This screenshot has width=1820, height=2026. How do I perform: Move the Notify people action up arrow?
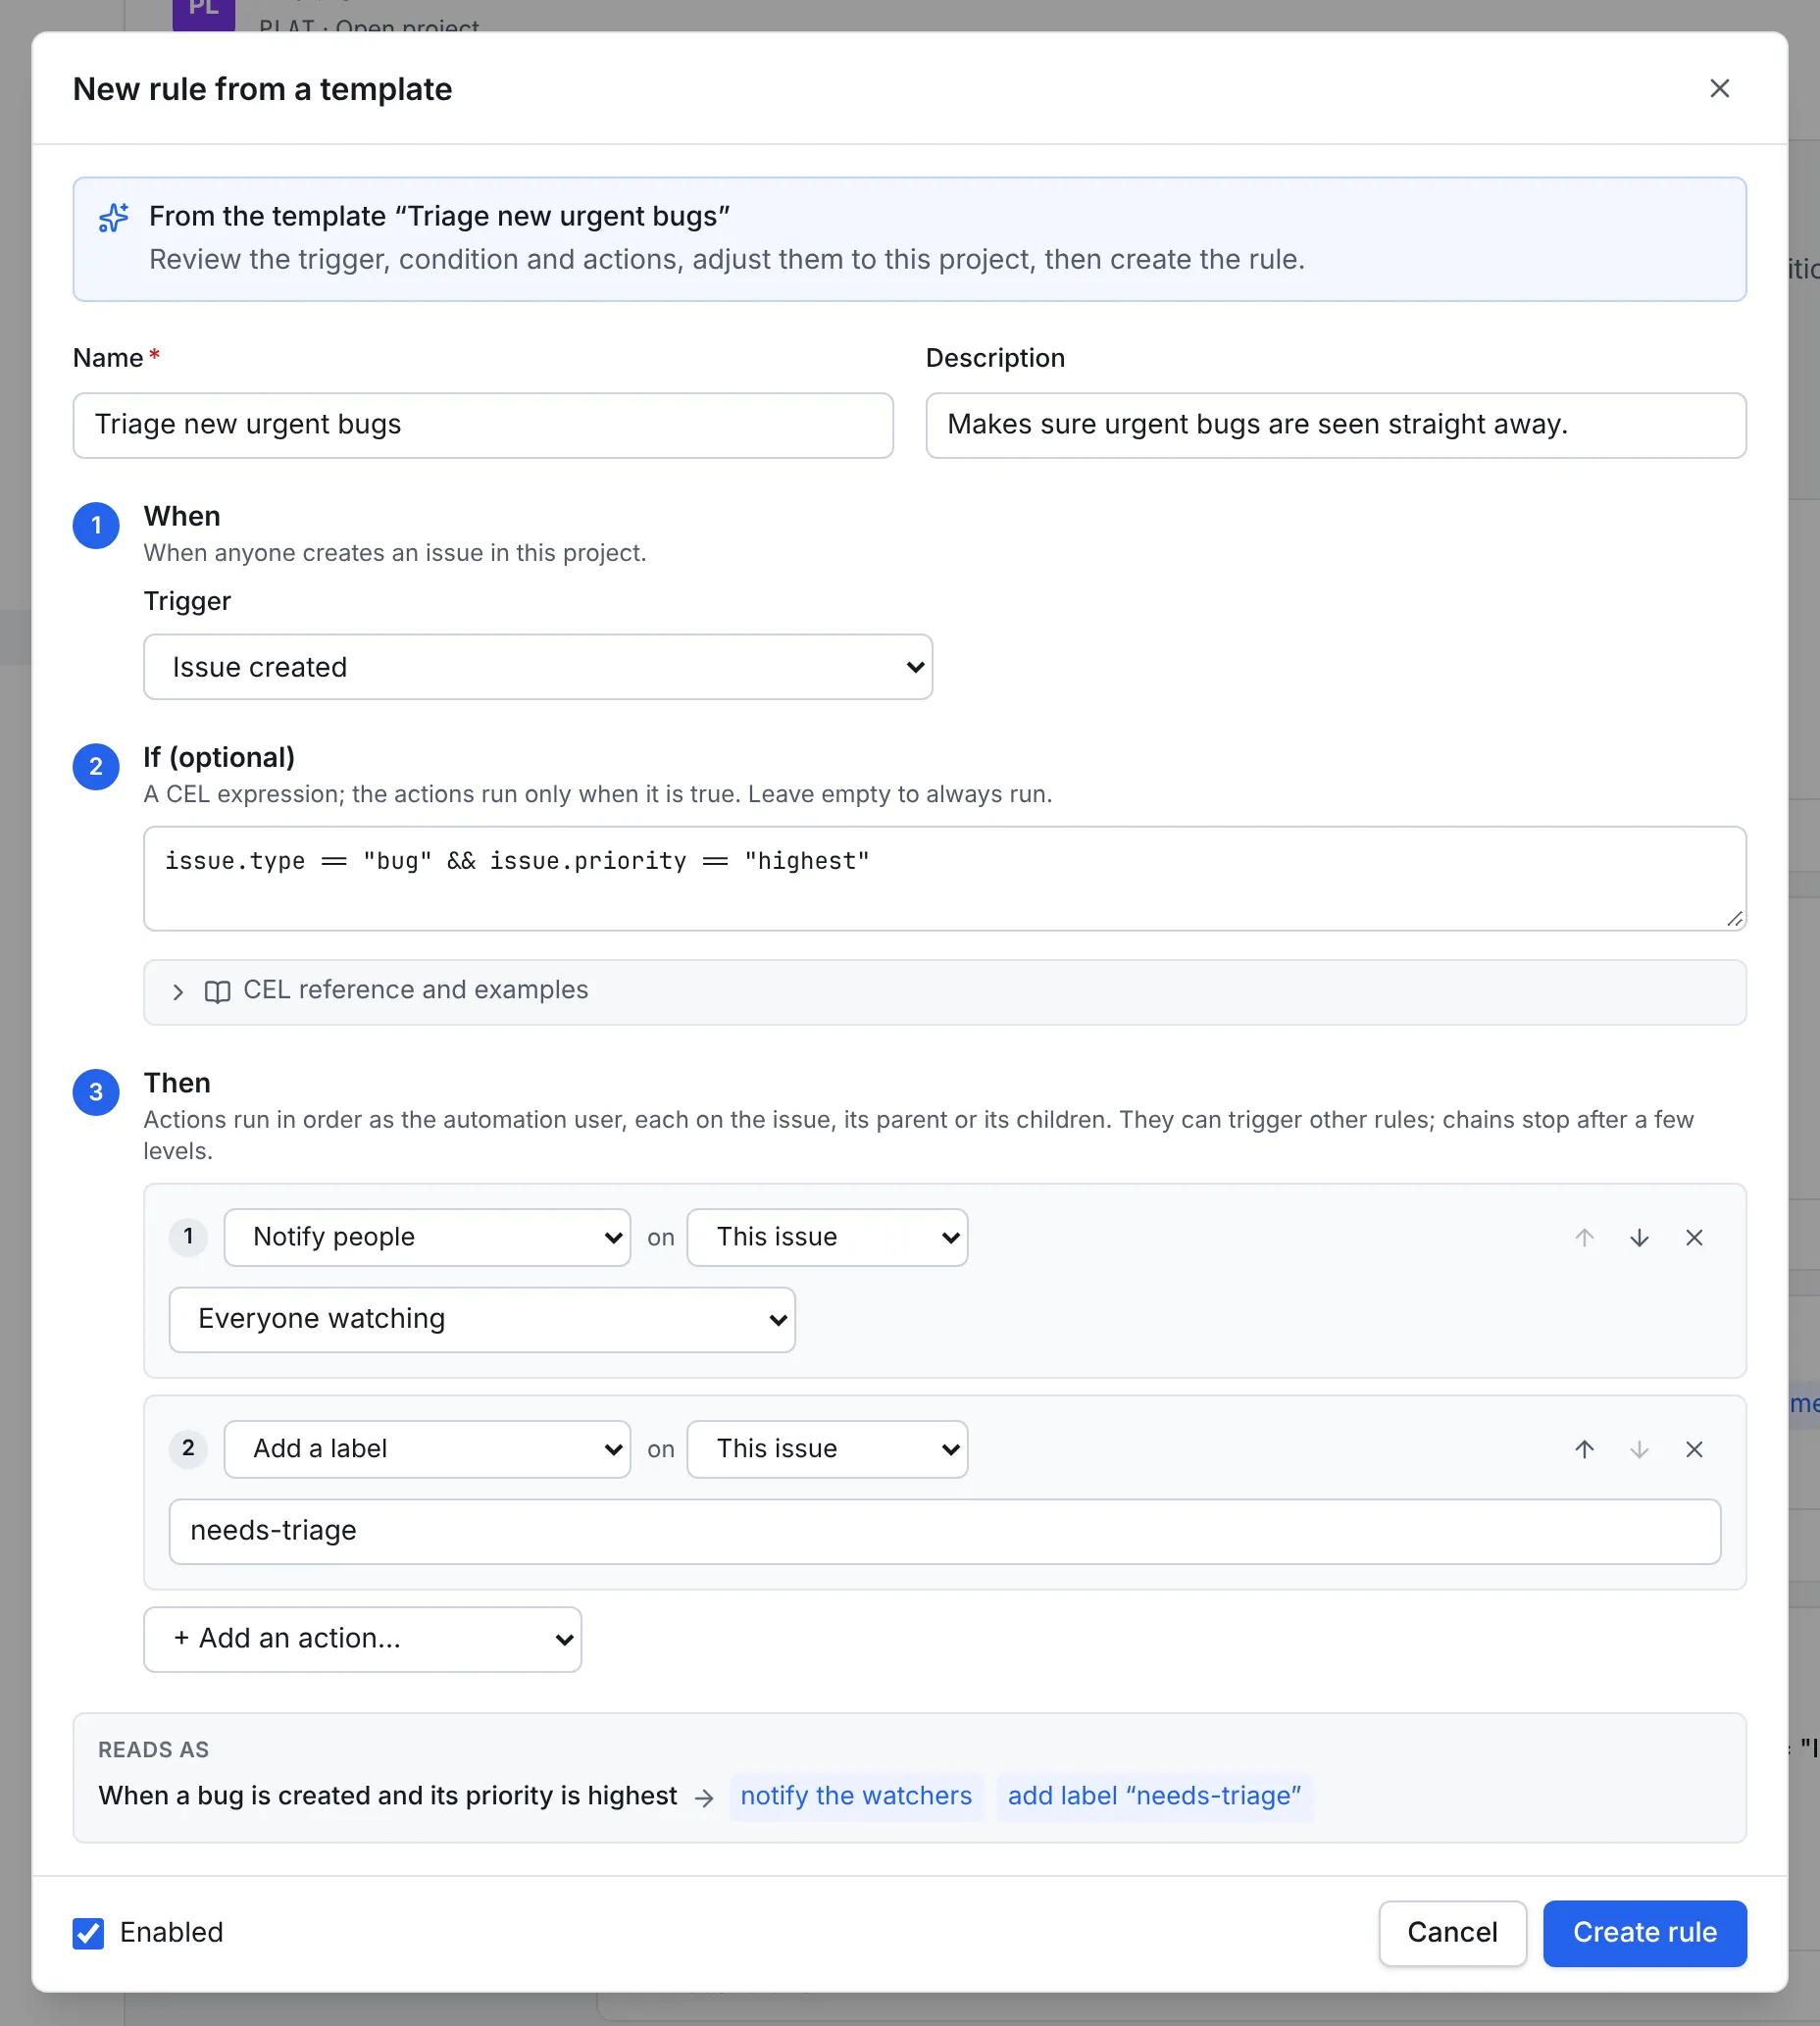tap(1584, 1238)
